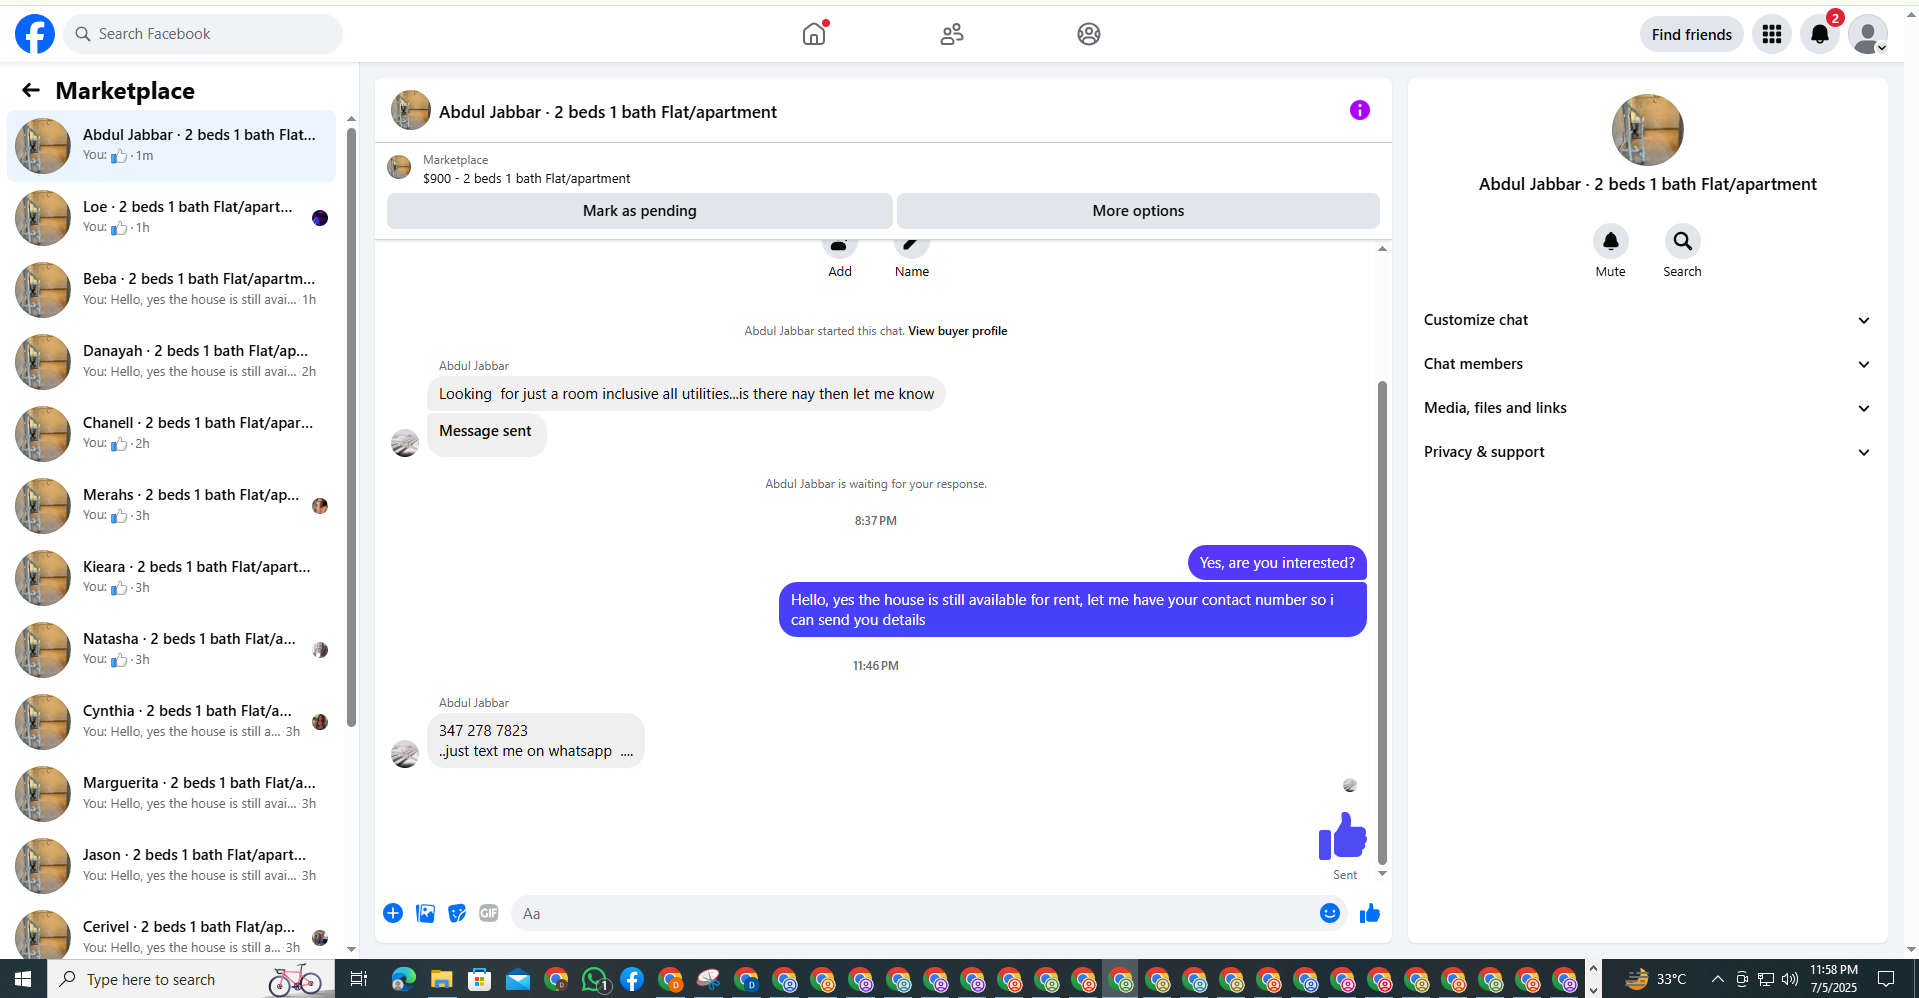This screenshot has width=1919, height=998.
Task: Click the Windows taskbar search box
Action: [190, 979]
